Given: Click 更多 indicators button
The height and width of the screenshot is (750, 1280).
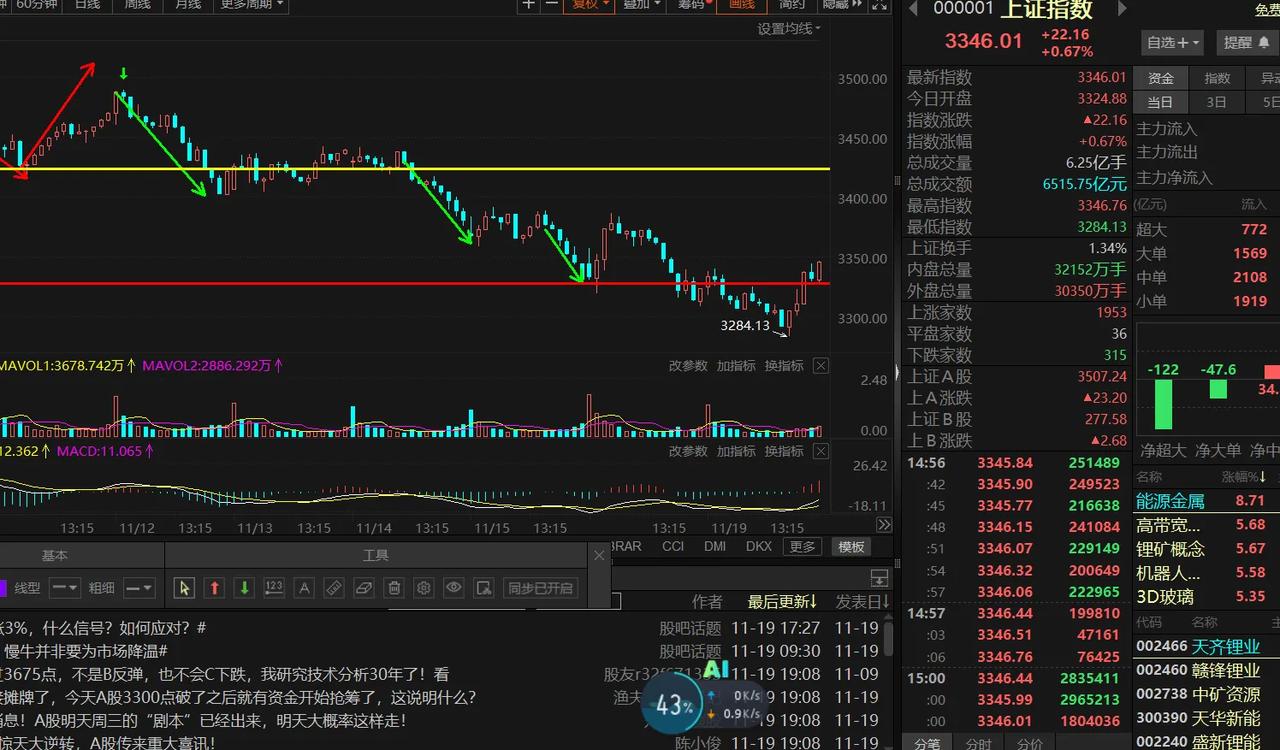Looking at the screenshot, I should (x=802, y=546).
